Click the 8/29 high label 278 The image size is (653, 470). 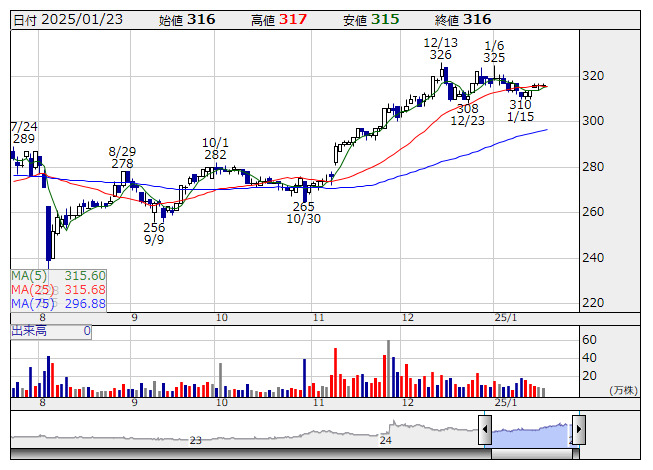tap(122, 163)
